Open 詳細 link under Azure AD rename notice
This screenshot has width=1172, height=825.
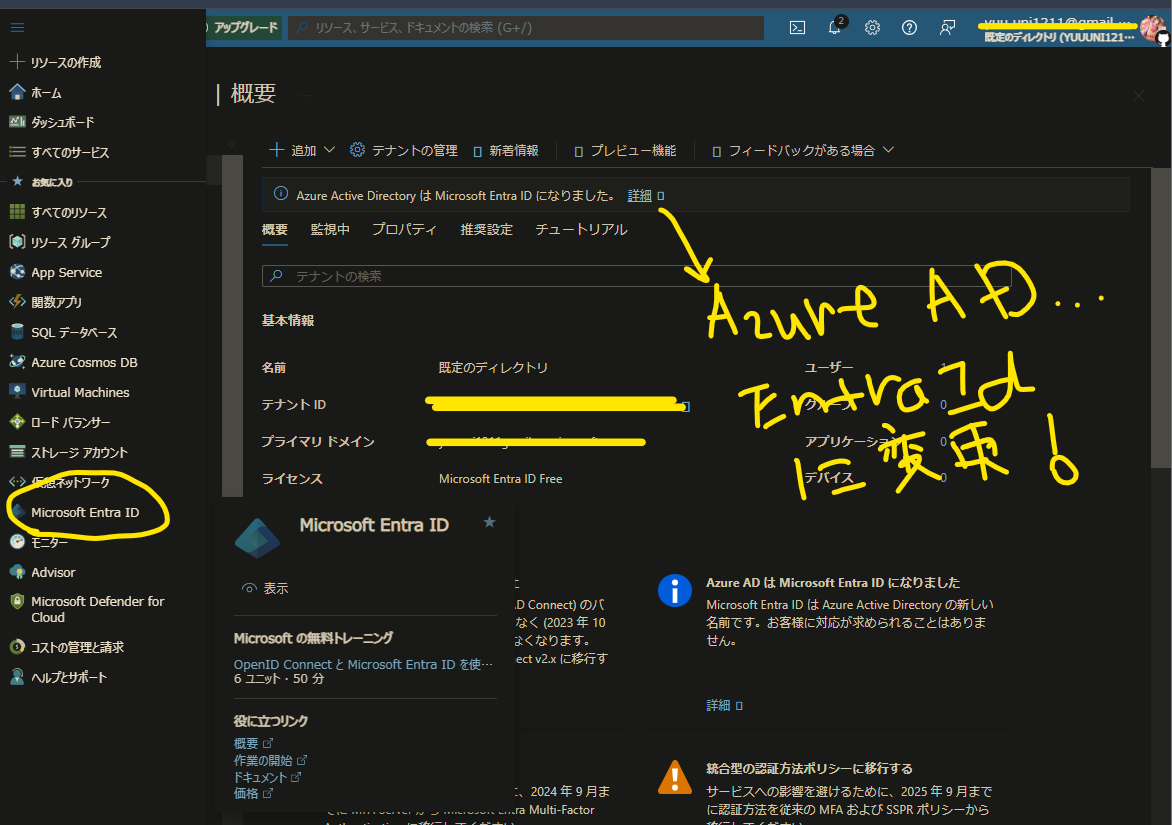718,705
